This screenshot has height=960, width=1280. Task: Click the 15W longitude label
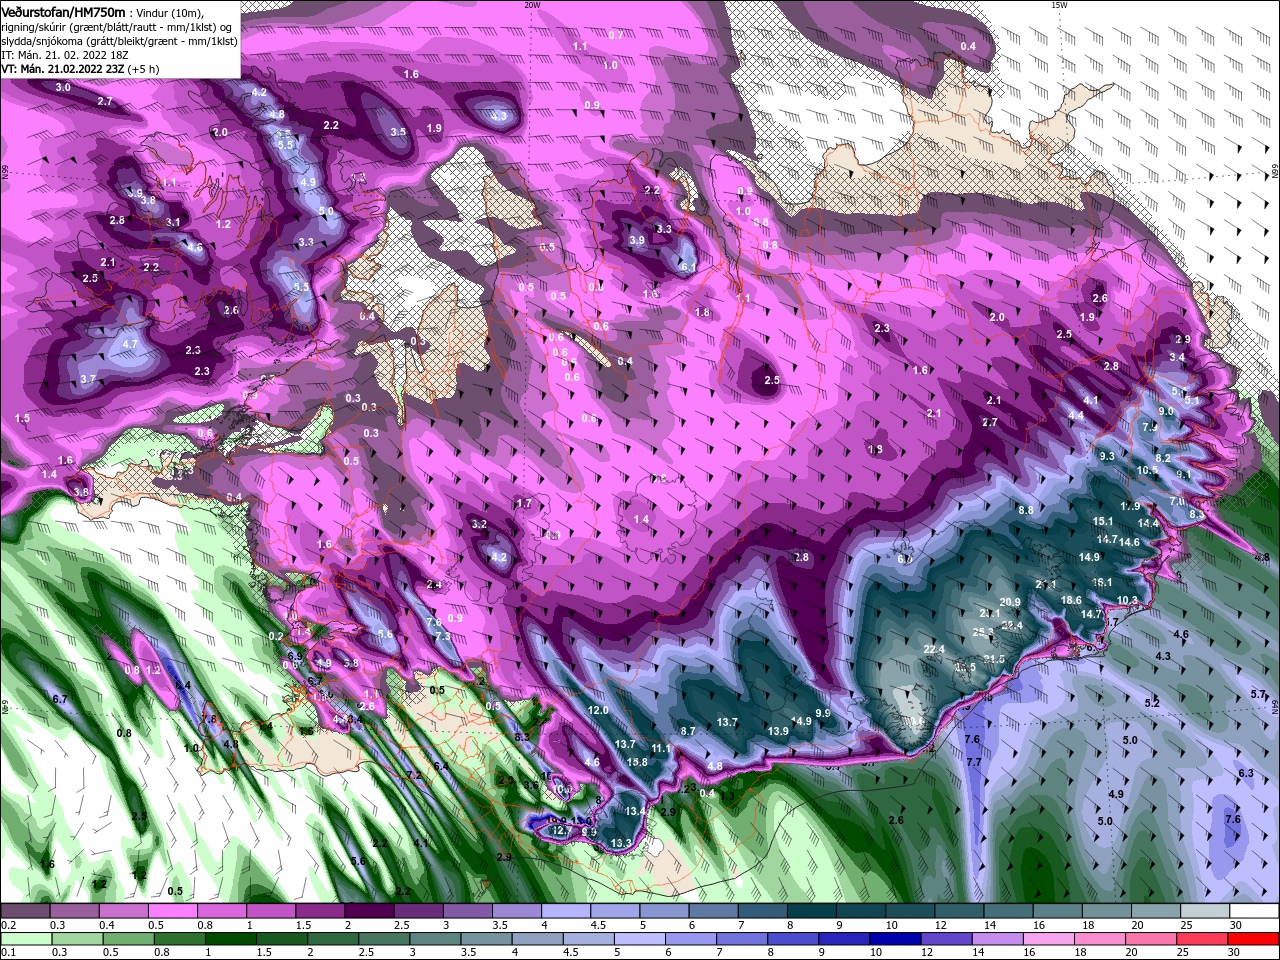[1059, 5]
